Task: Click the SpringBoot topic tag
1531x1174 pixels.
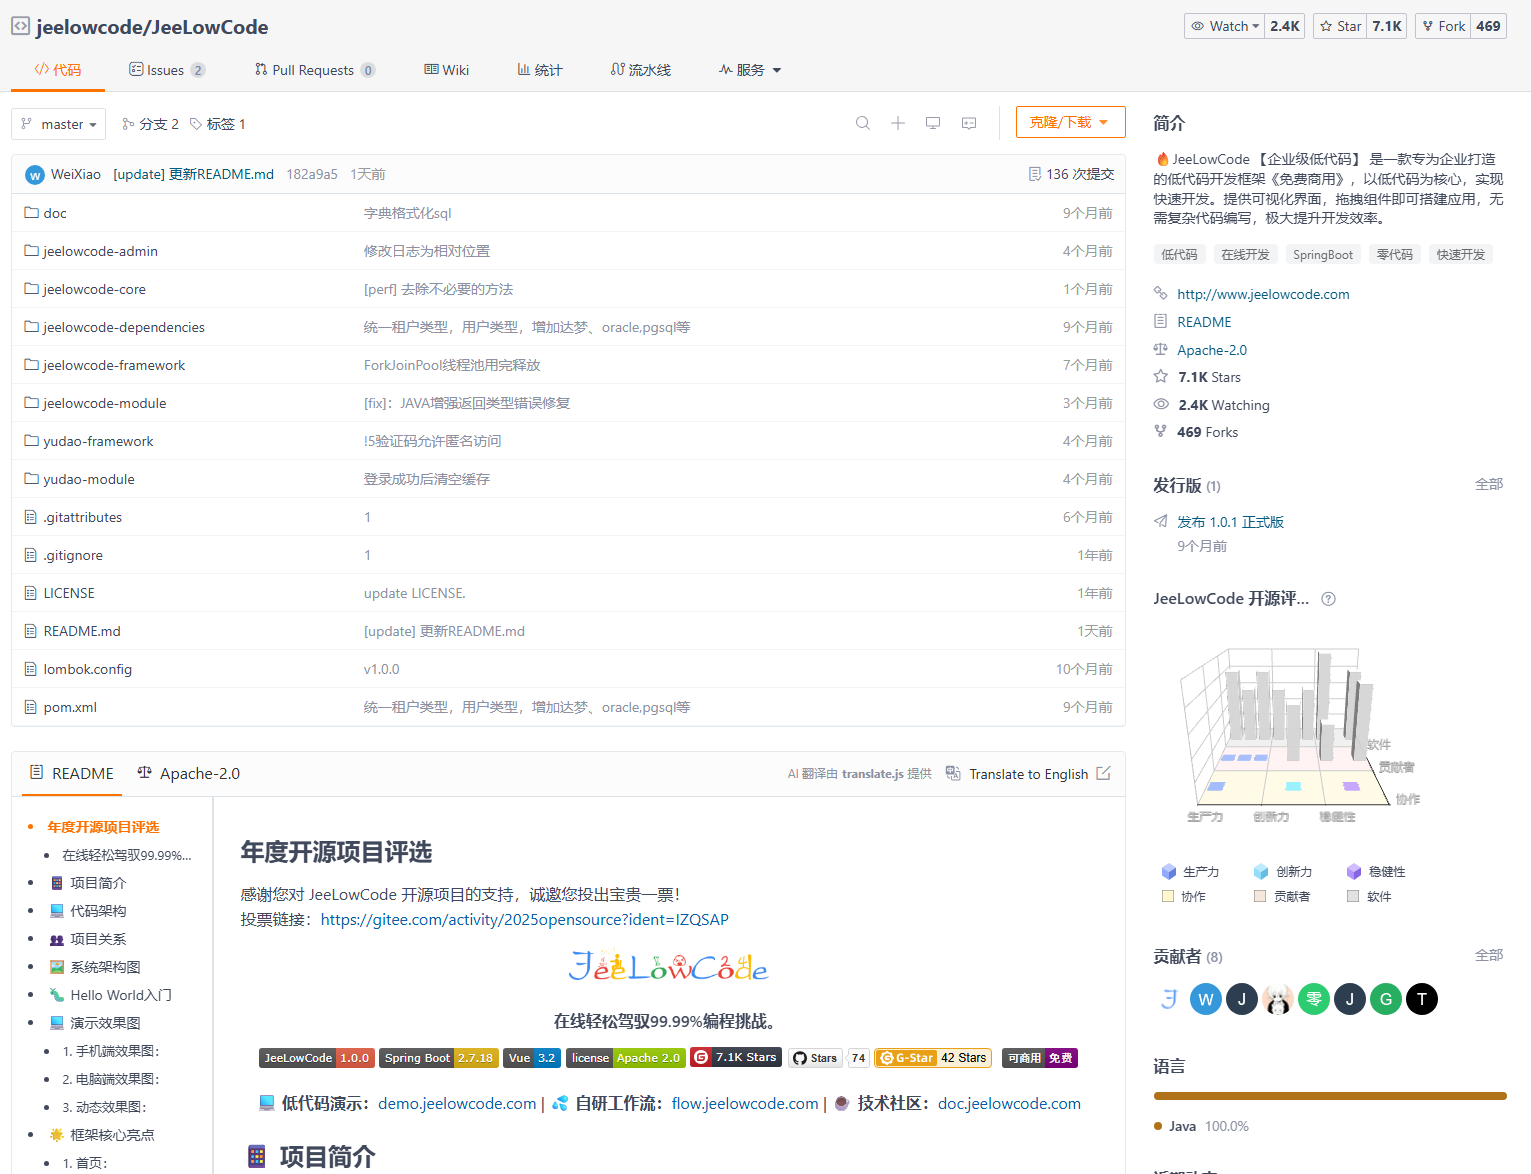Action: 1322,255
